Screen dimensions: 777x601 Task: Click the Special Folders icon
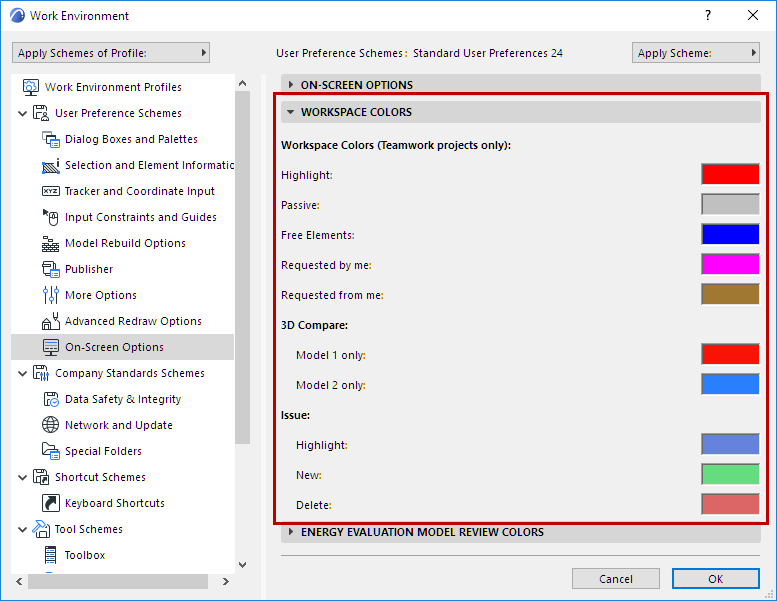(51, 451)
